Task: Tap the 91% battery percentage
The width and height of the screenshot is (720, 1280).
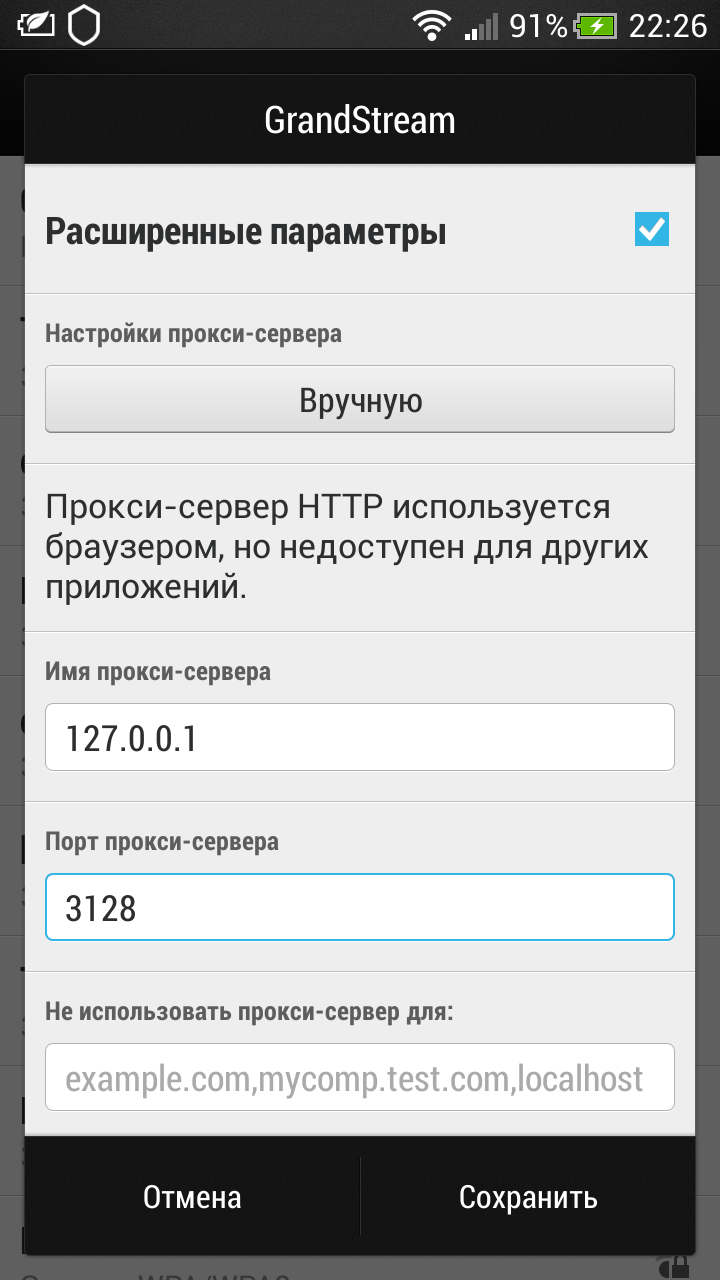Action: tap(538, 25)
